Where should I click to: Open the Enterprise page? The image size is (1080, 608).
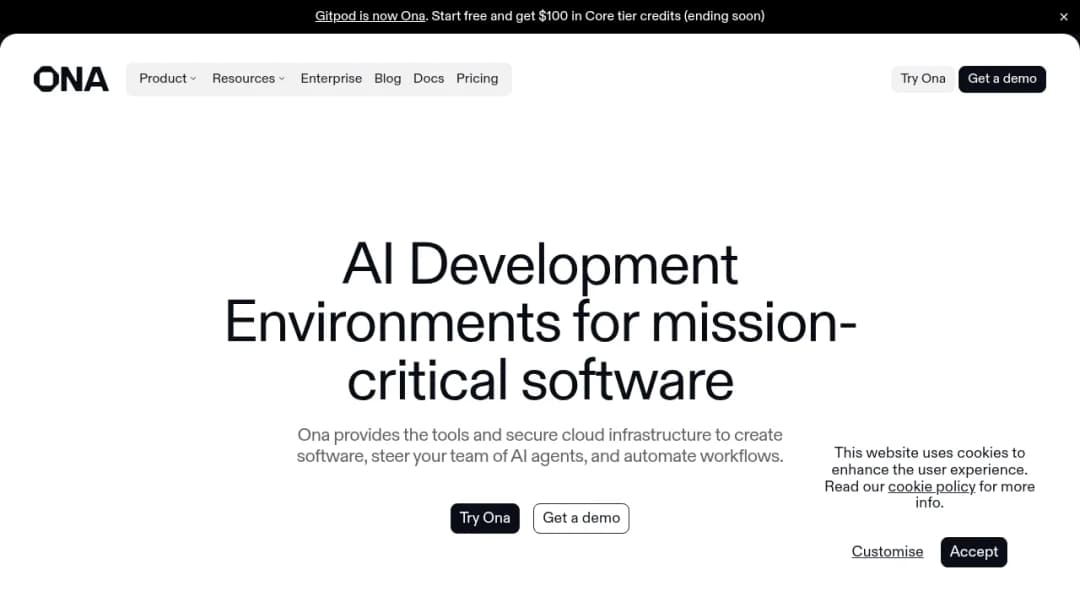(x=331, y=78)
